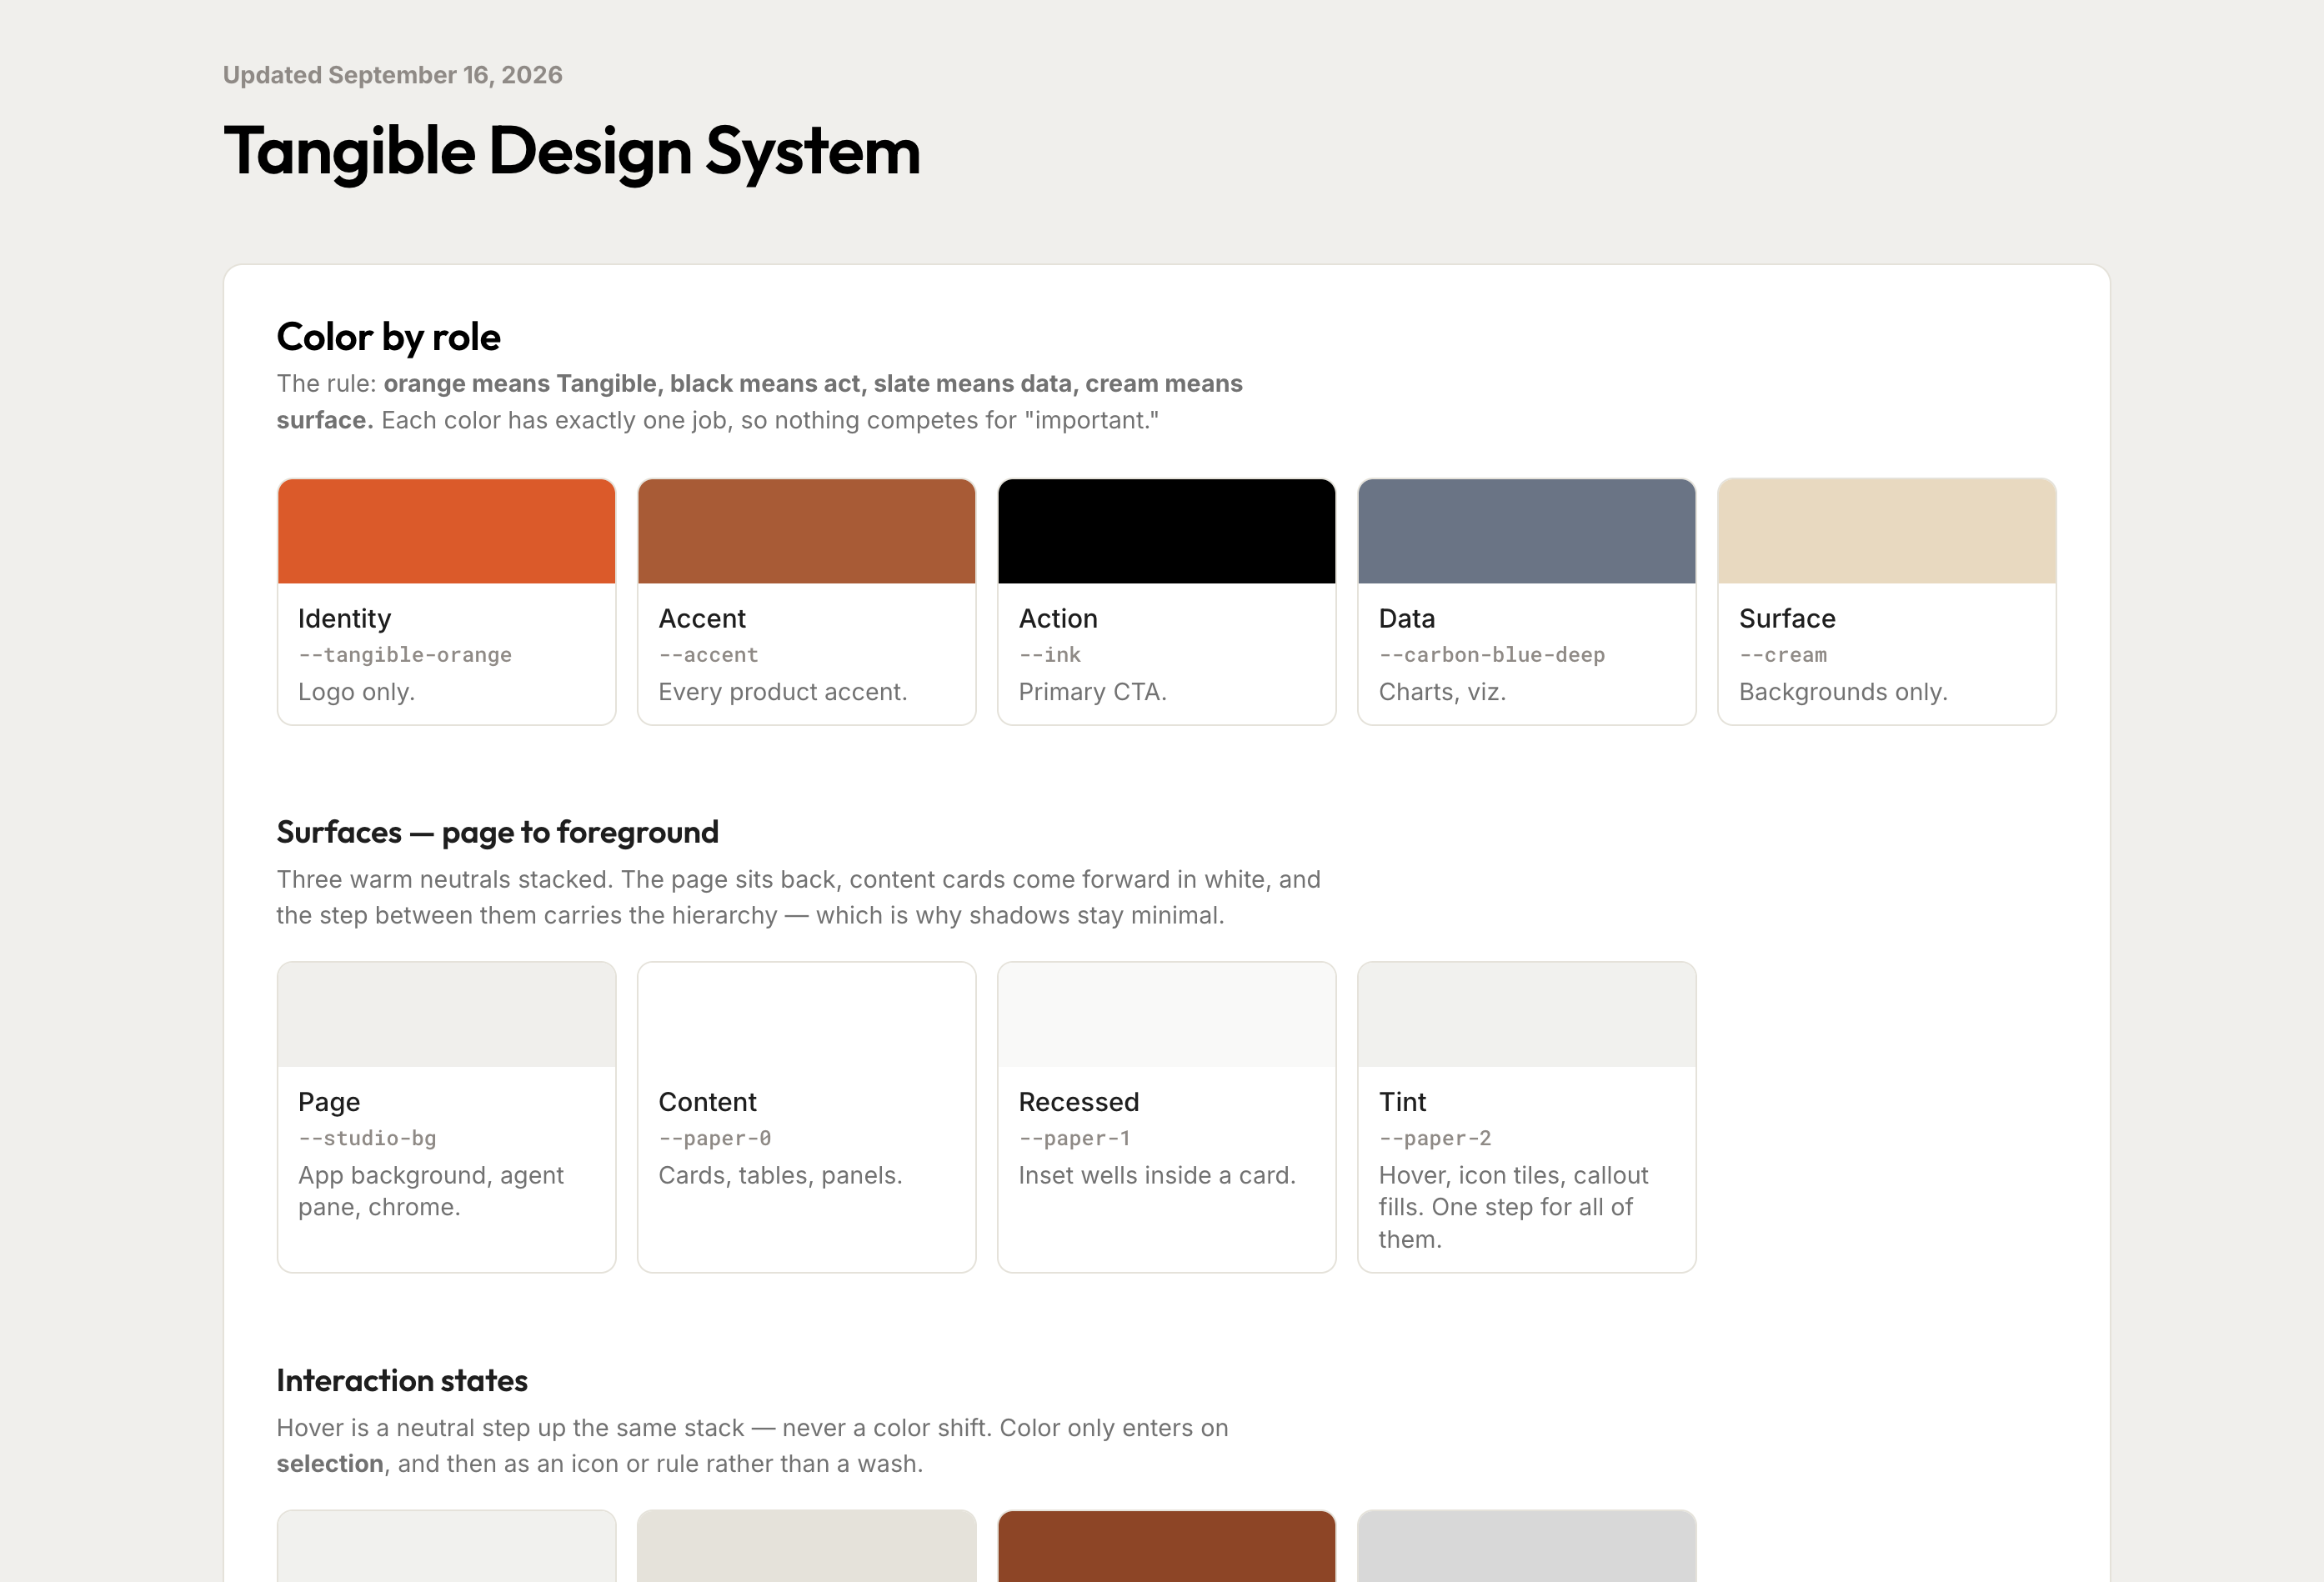This screenshot has height=1582, width=2324.
Task: Click the Page card label
Action: (329, 1102)
